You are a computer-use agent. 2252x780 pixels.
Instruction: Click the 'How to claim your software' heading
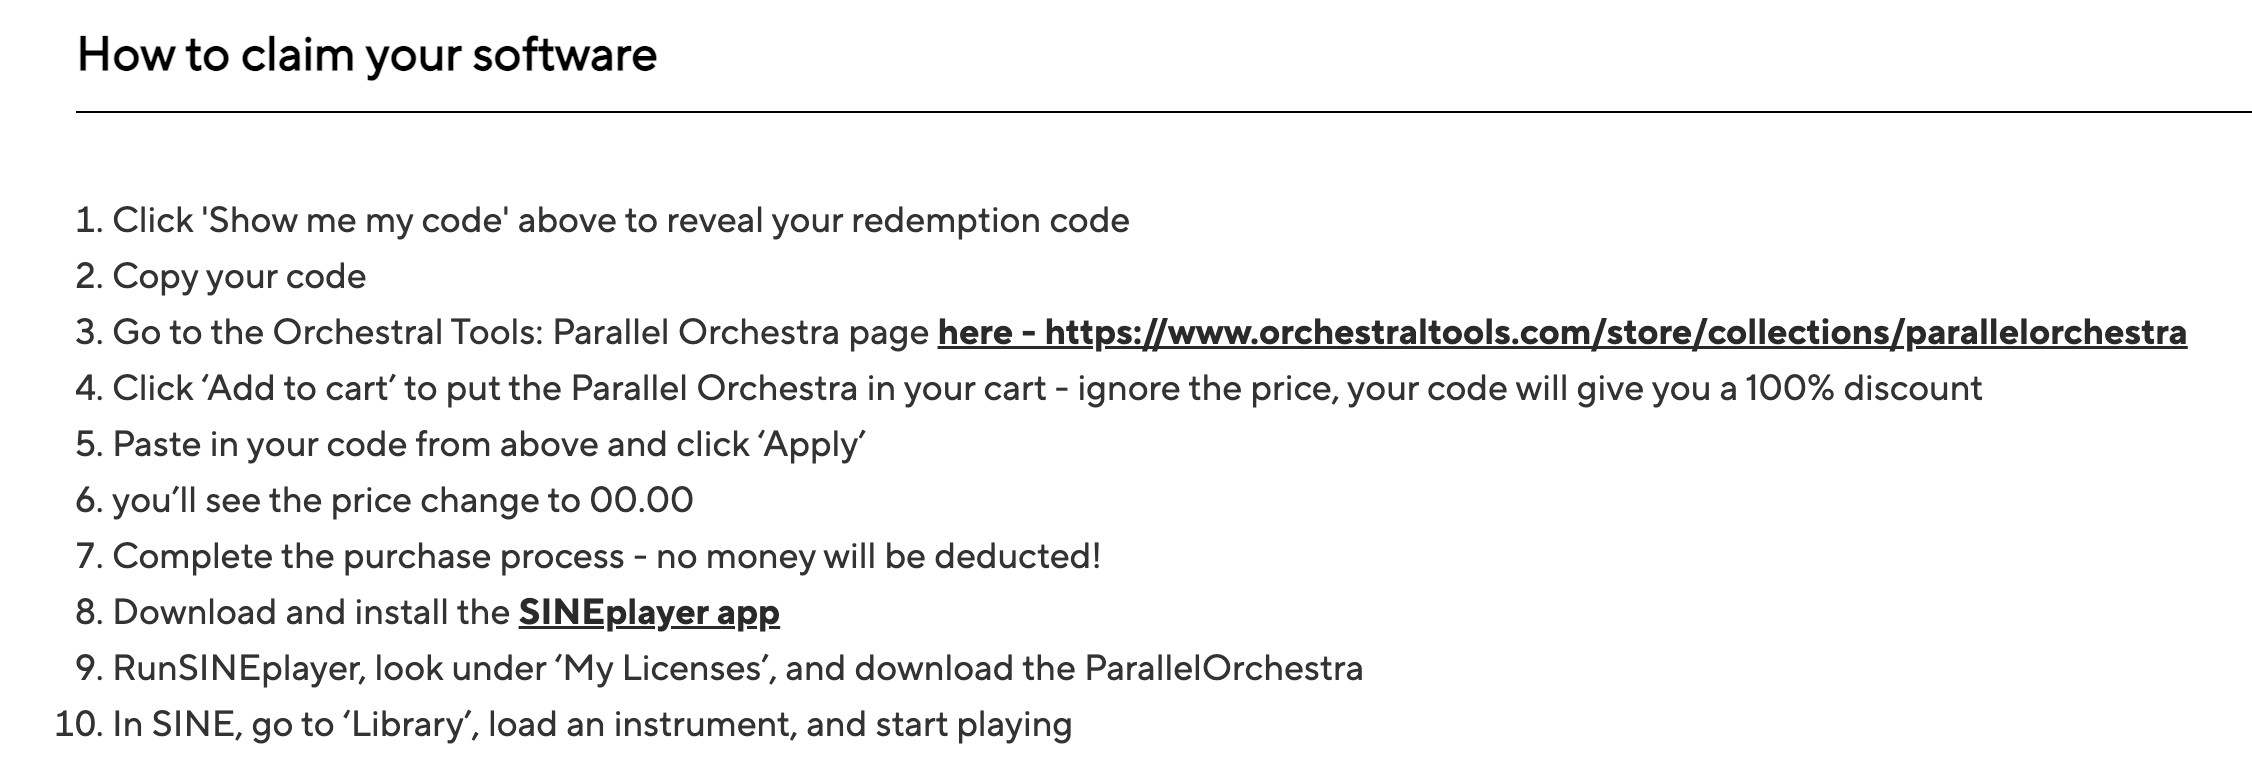click(367, 55)
